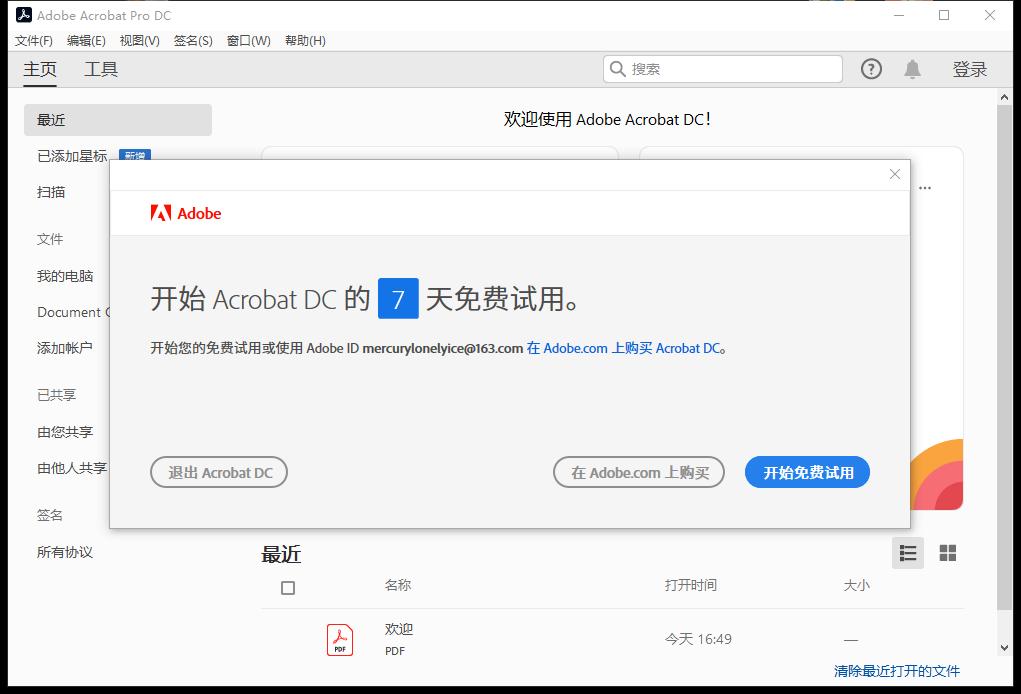Click the Acrobat app icon in title bar
Viewport: 1021px width, 694px height.
pos(23,15)
